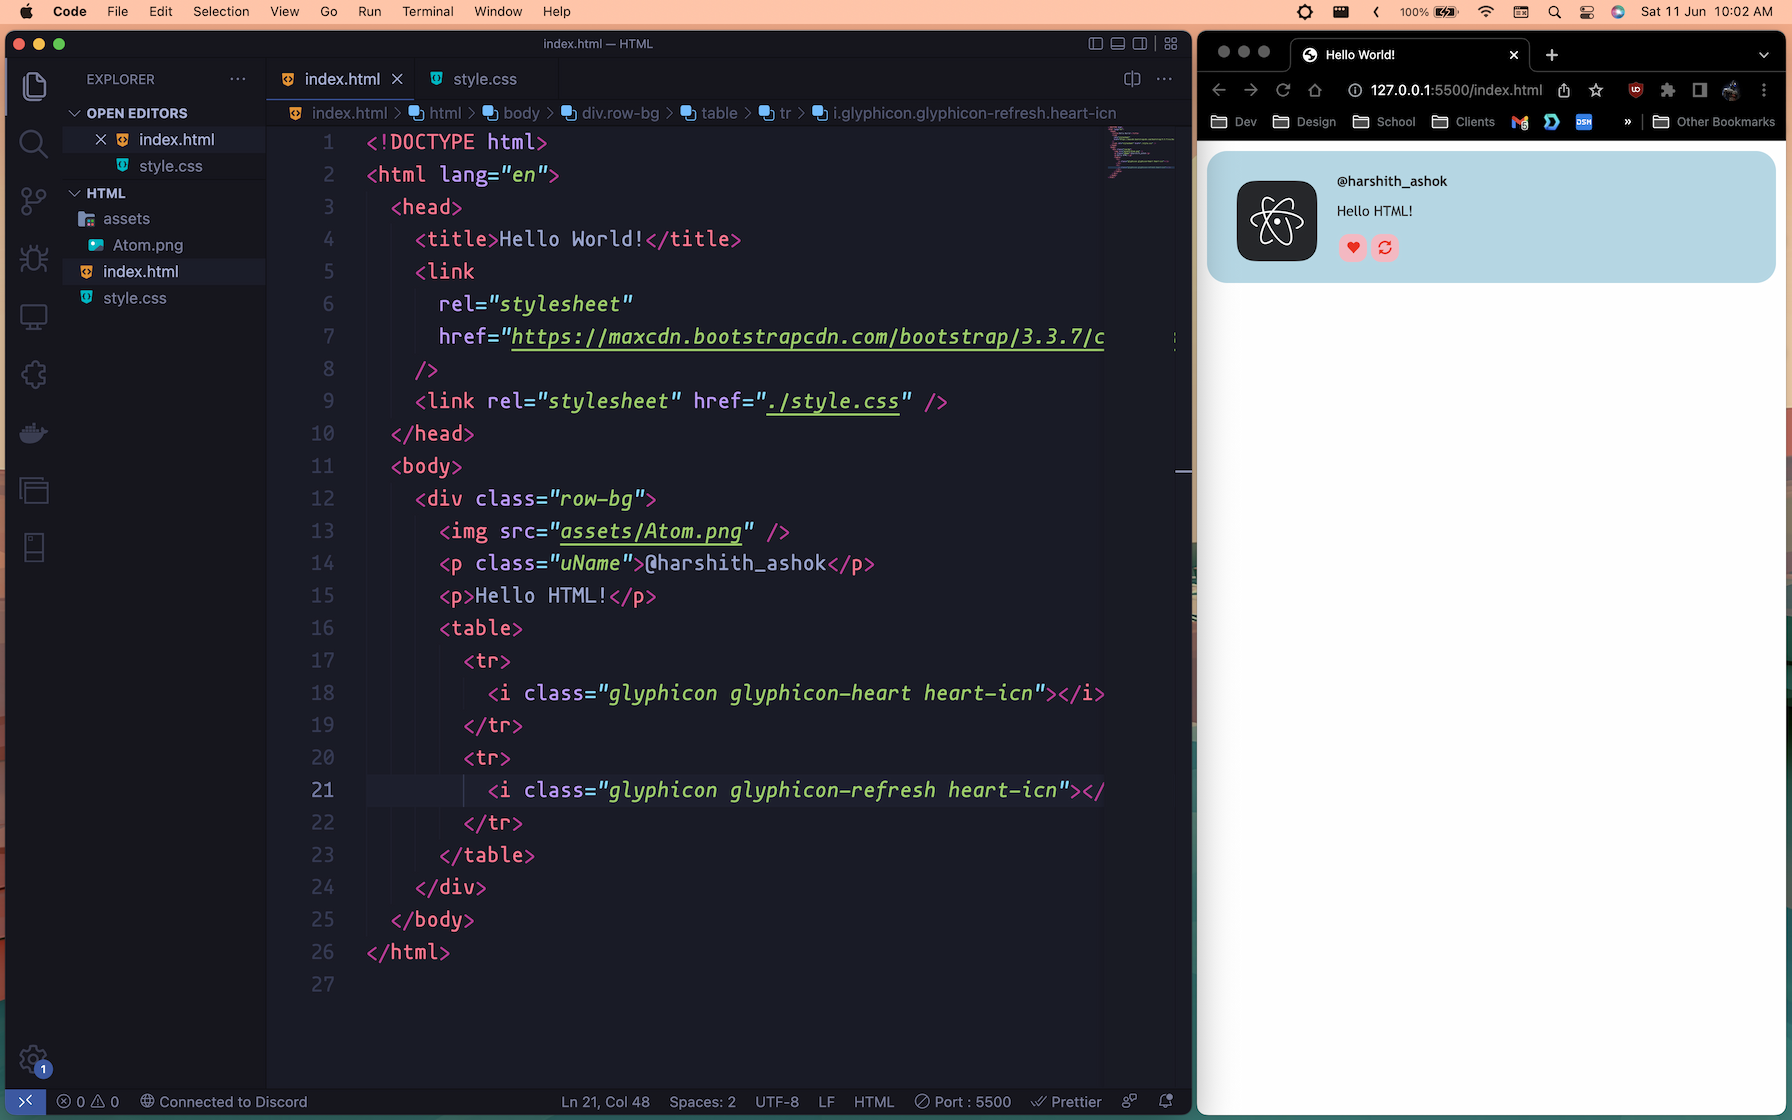1792x1120 pixels.
Task: Click the Split Editor icon near the tabs
Action: pos(1130,79)
